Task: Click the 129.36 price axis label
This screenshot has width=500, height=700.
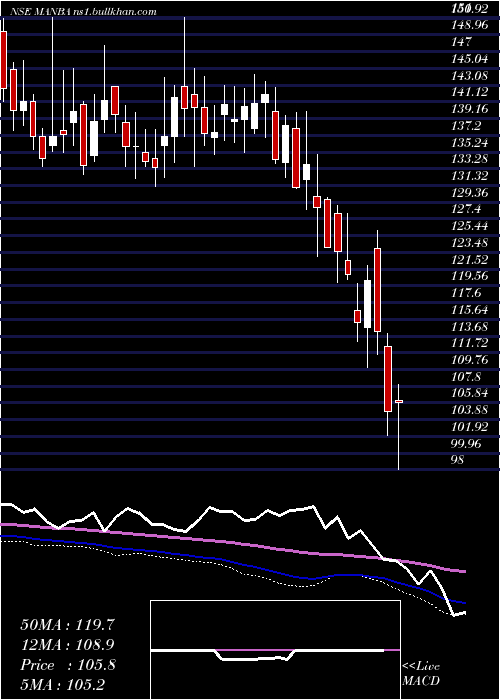Action: click(470, 192)
